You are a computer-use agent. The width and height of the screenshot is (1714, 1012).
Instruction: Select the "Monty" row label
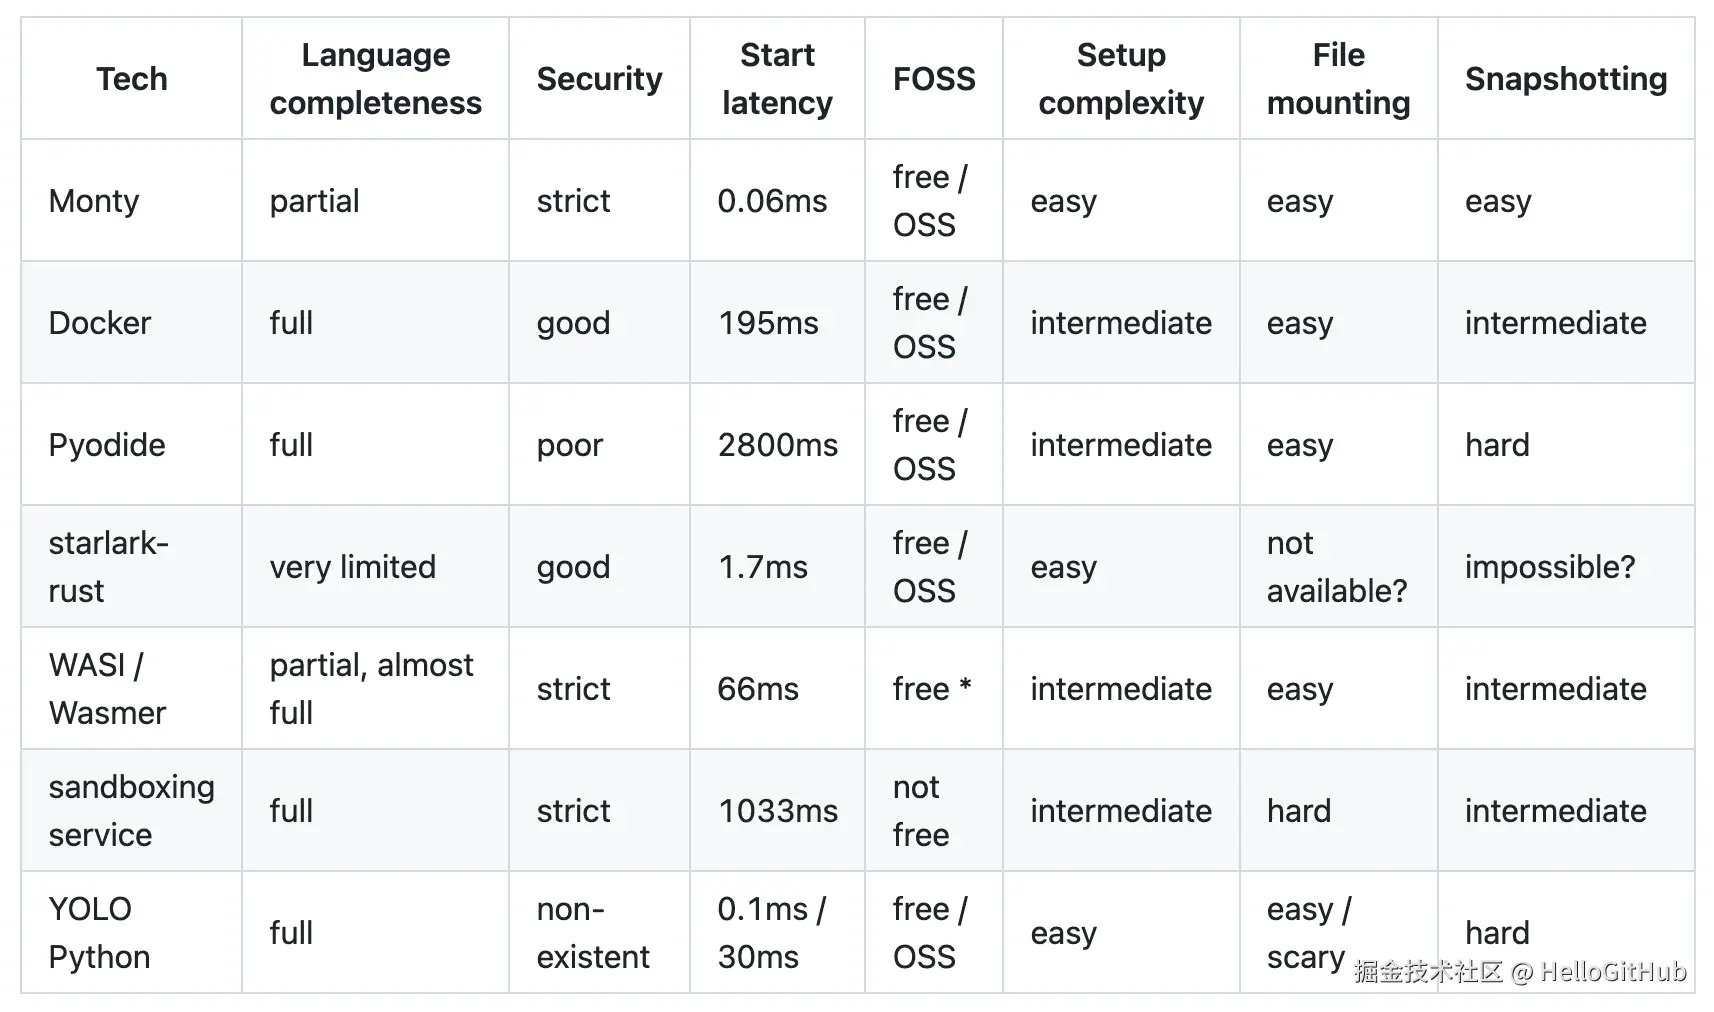point(94,201)
